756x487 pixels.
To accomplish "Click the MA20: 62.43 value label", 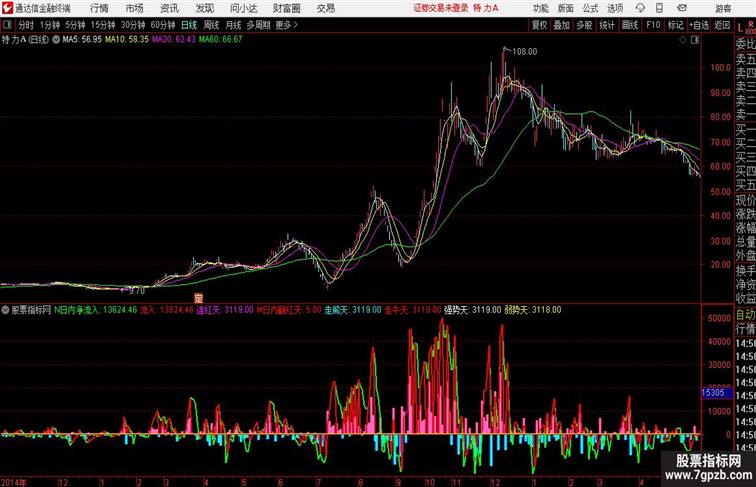I will [x=174, y=40].
